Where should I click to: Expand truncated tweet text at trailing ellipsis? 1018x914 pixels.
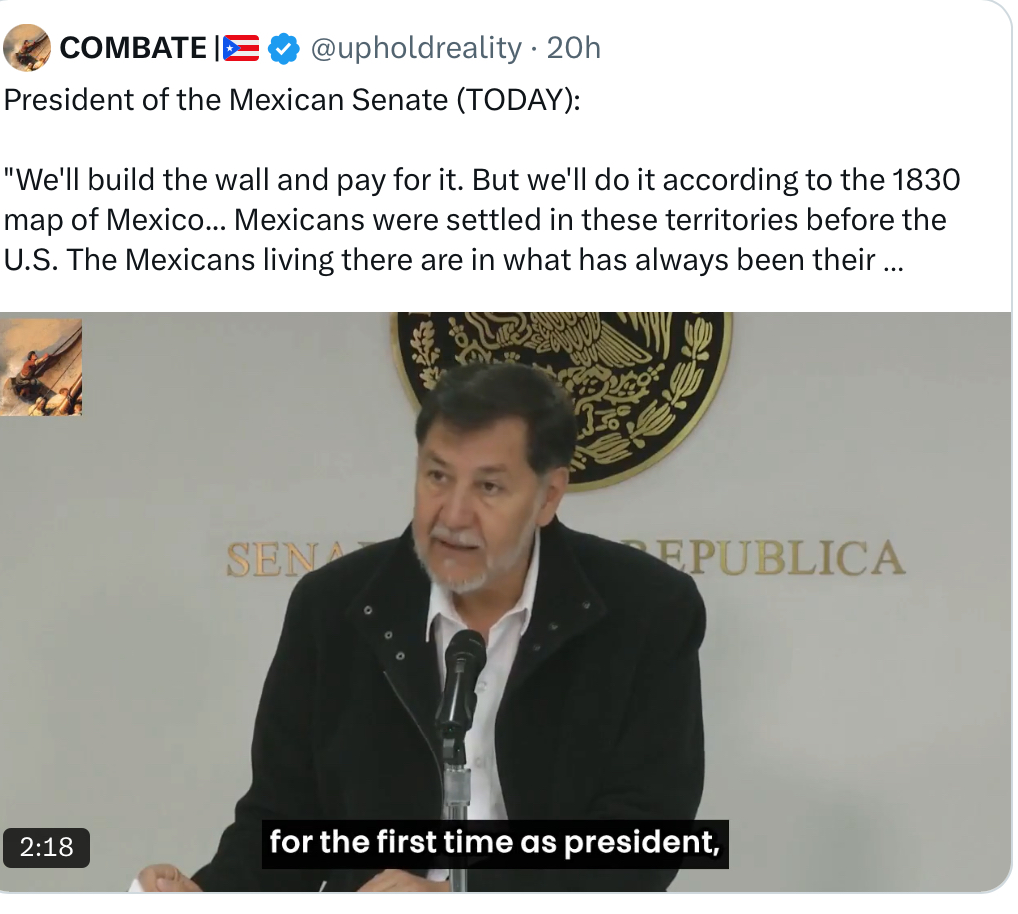coord(893,260)
